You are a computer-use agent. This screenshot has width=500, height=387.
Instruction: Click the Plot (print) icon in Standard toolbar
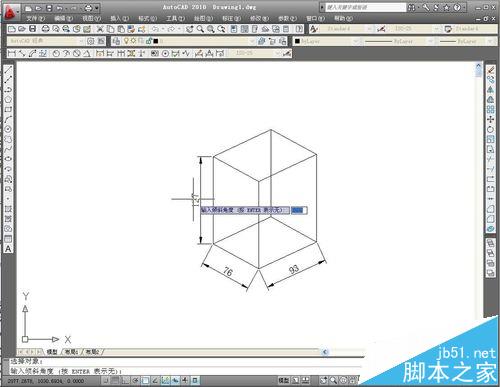[45, 29]
